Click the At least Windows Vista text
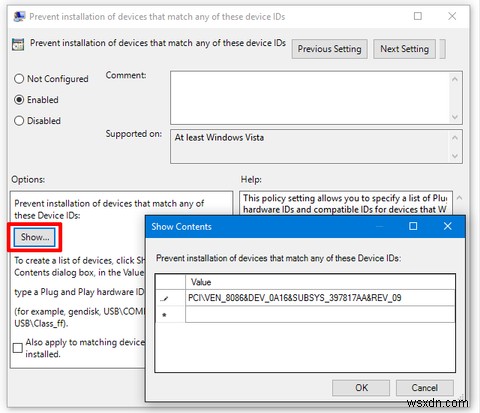This screenshot has height=413, width=480. [x=219, y=137]
